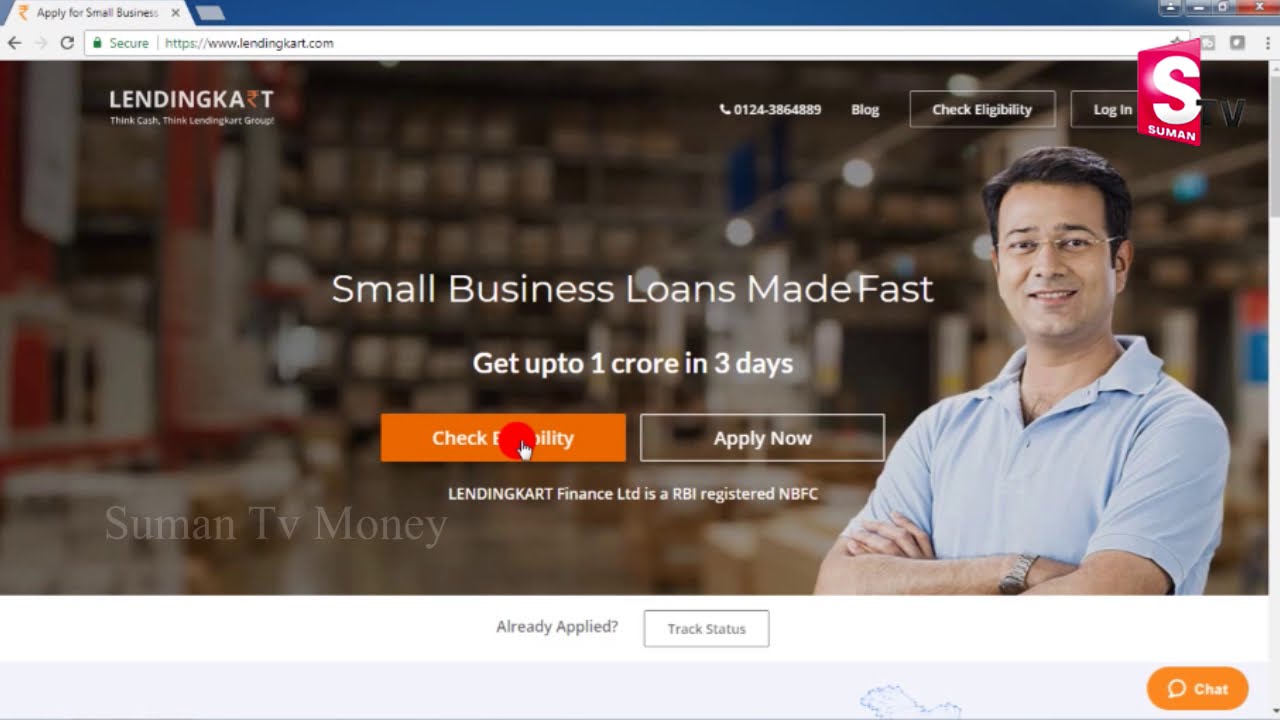
Task: Click the extension icon beside the menu
Action: [x=1237, y=43]
